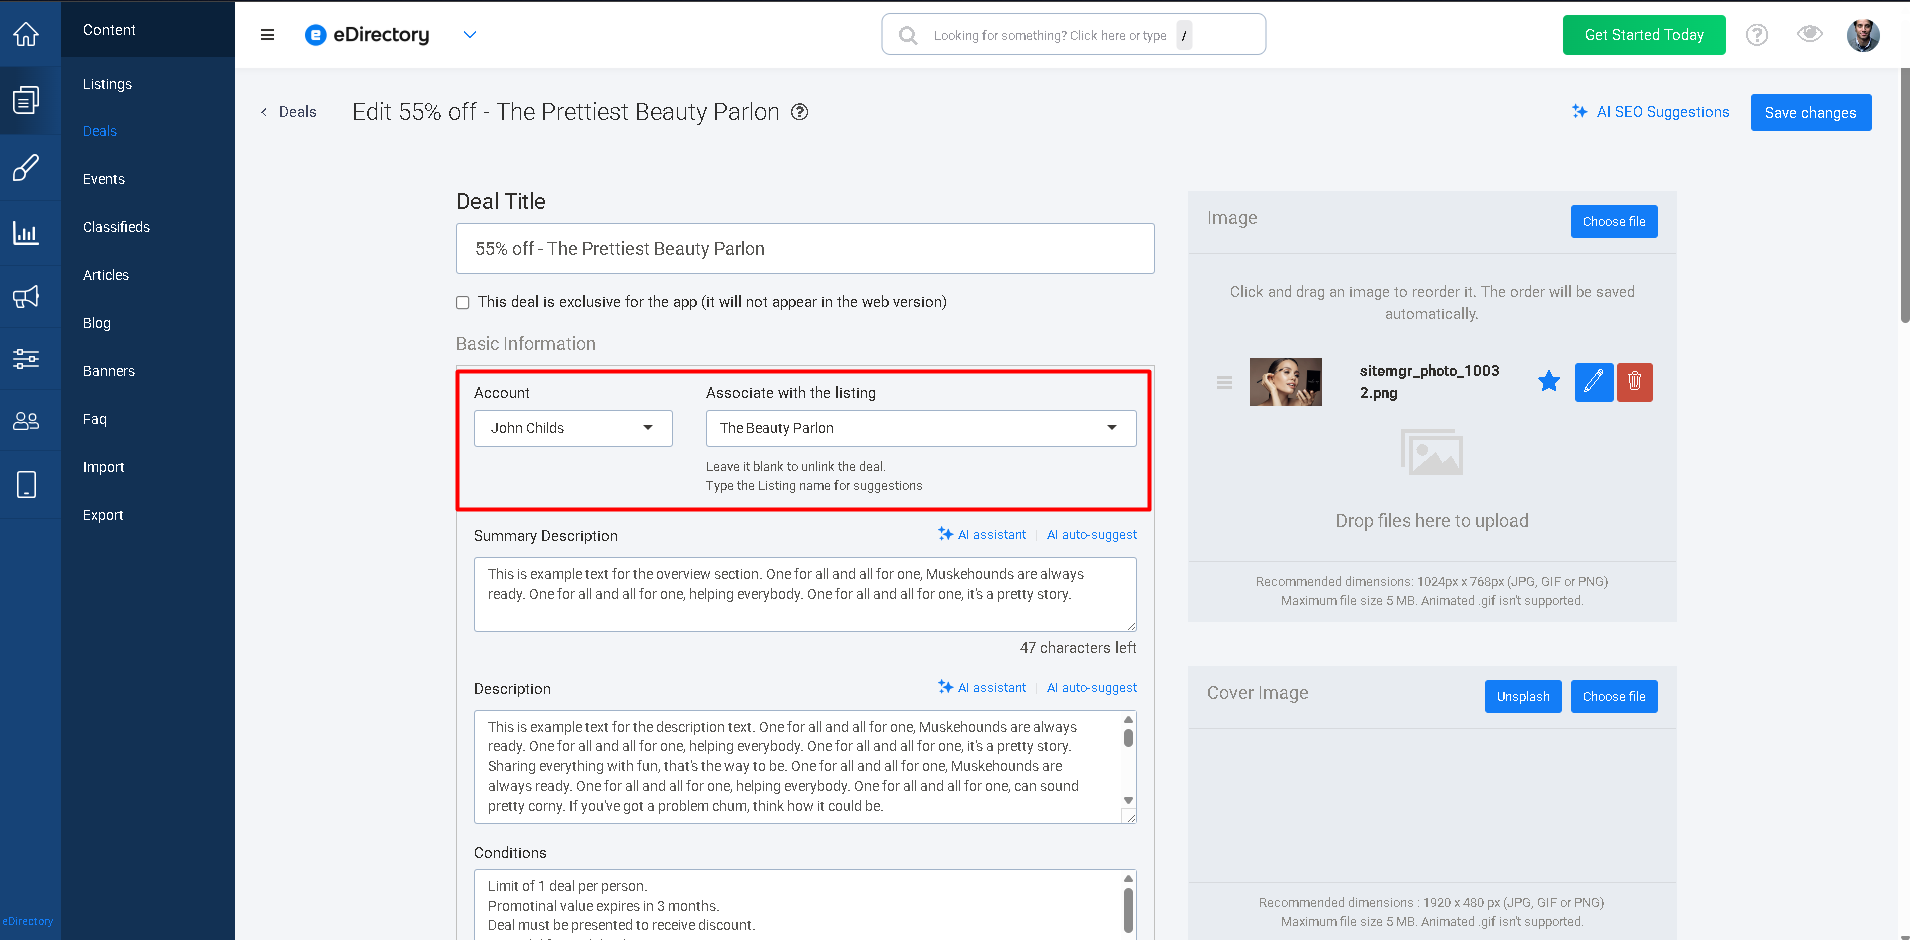Enable the app-exclusive deal checkbox
Screen dimensions: 1910x940
[x=463, y=302]
